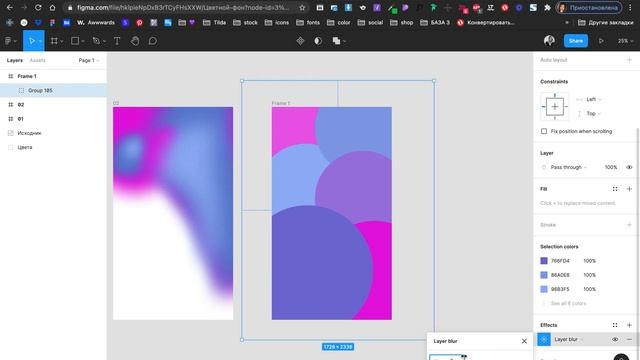This screenshot has width=640, height=360.
Task: Add a new effect with plus icon
Action: click(x=629, y=325)
